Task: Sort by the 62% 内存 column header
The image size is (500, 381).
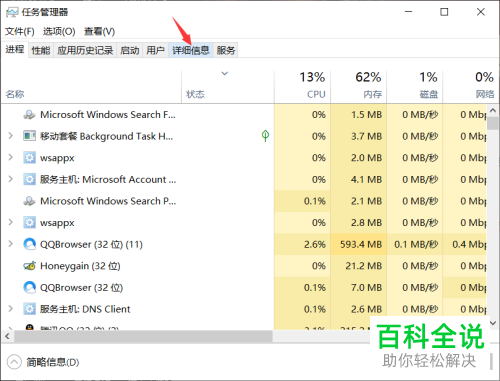Action: 359,87
